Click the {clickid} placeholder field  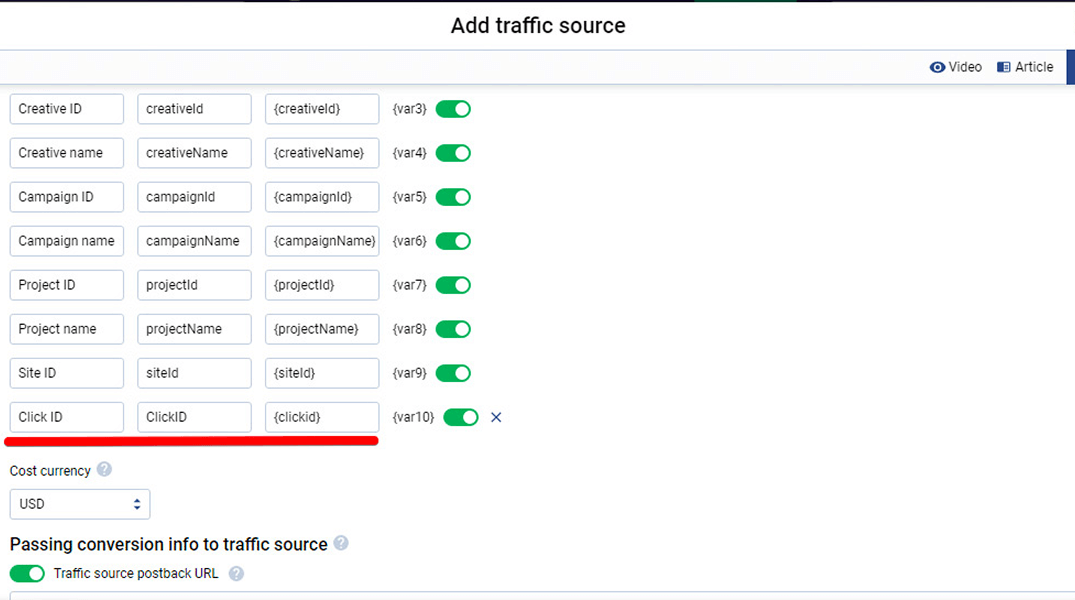[x=322, y=417]
